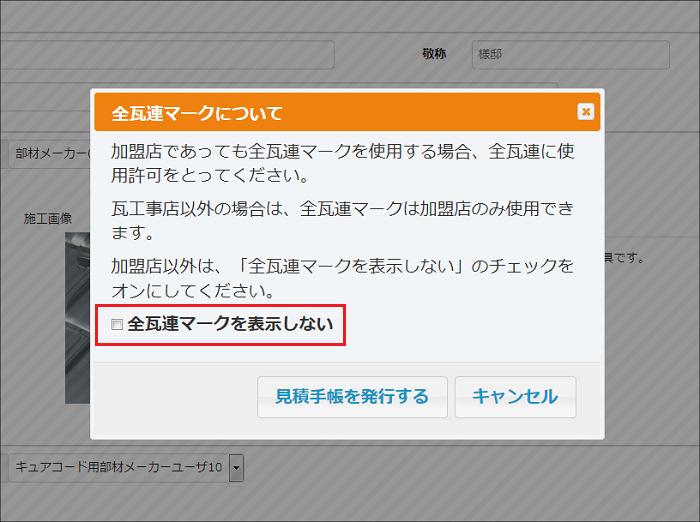Click the 全瓦連マークを表示しない label text
Screen dimensions: 700x522
[230, 325]
